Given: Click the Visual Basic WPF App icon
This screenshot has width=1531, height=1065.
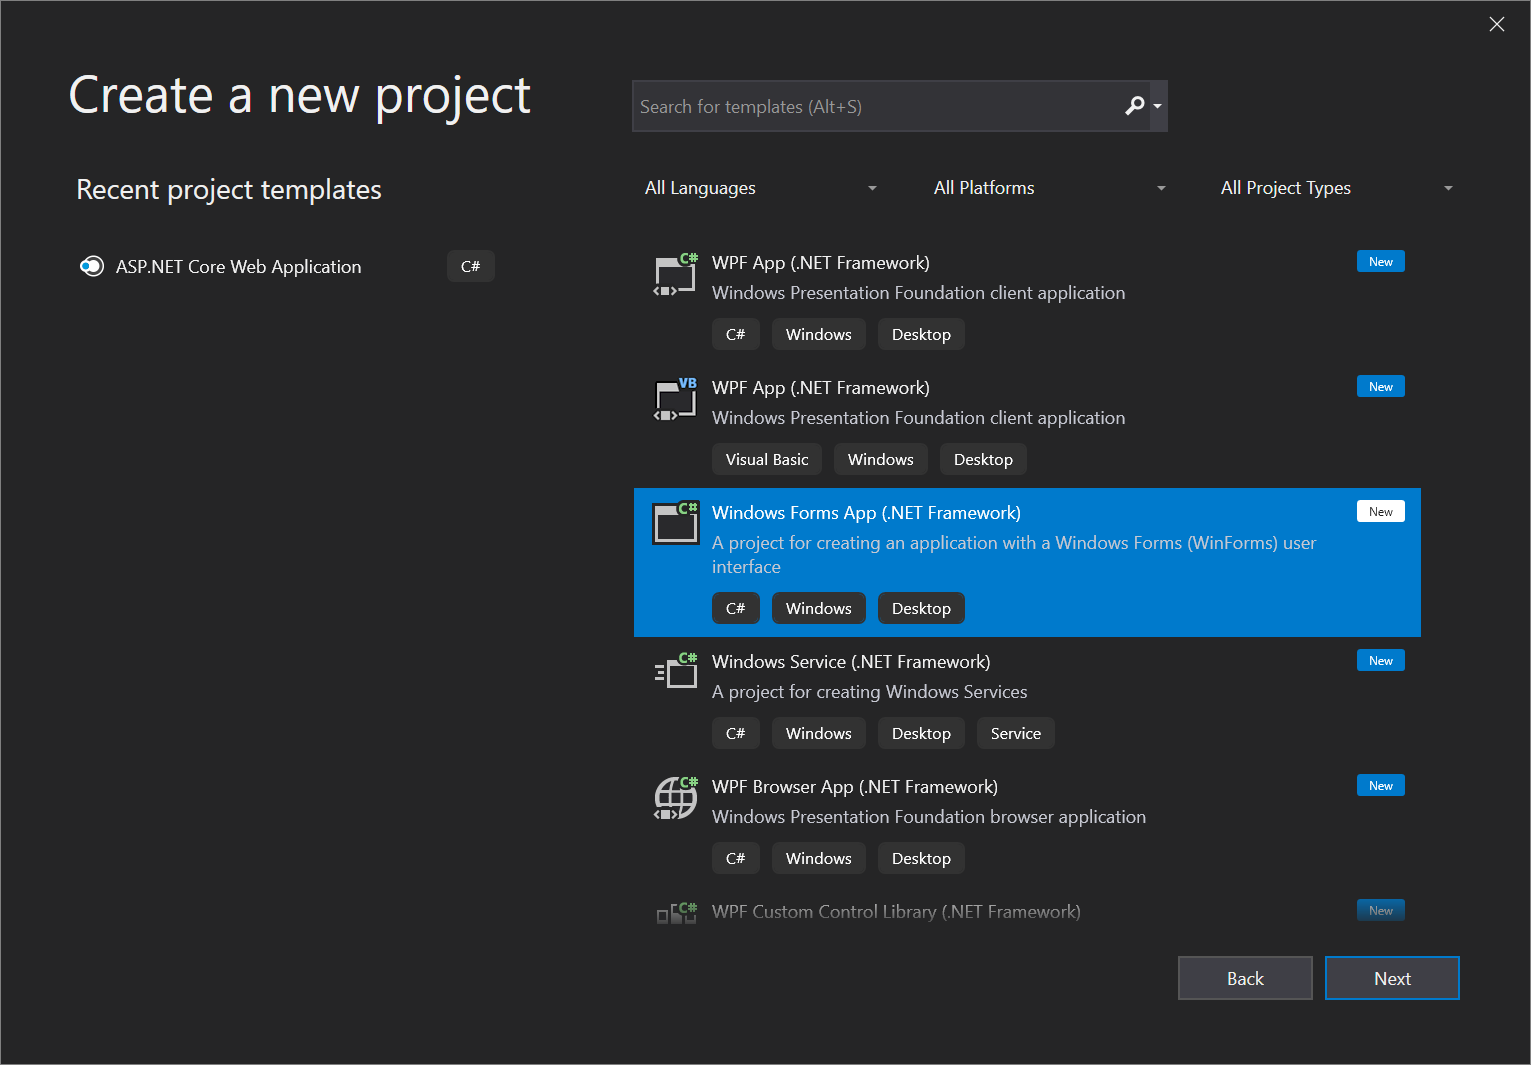Looking at the screenshot, I should click(x=675, y=399).
